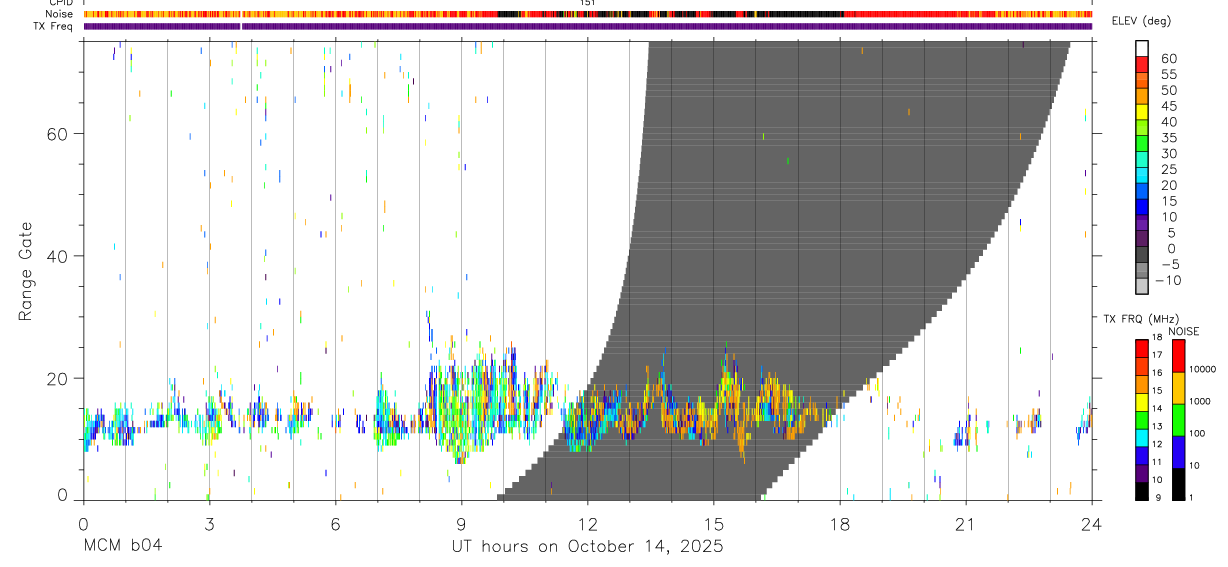Click the x-axis tick label '15'

713,524
